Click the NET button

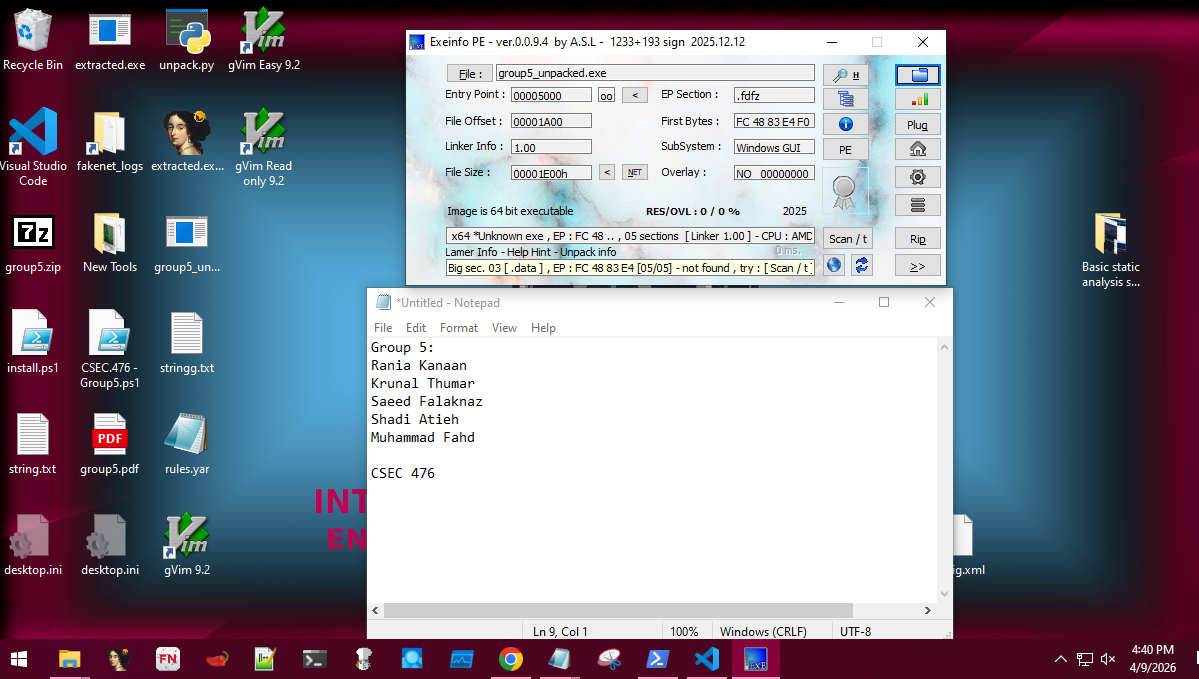coord(635,173)
